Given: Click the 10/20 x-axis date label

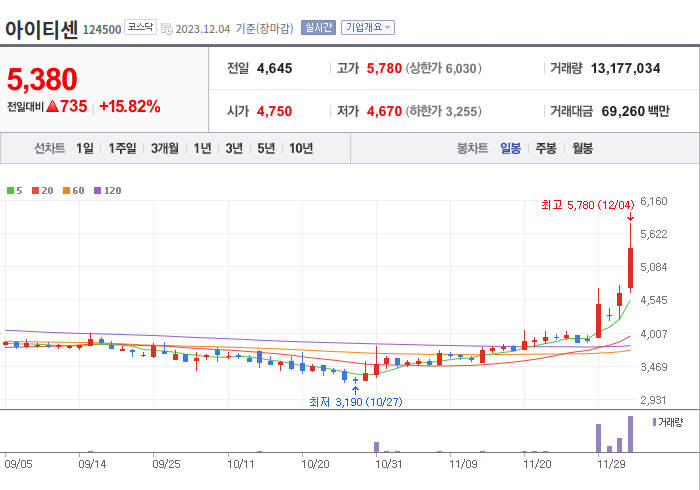Looking at the screenshot, I should pyautogui.click(x=315, y=464).
